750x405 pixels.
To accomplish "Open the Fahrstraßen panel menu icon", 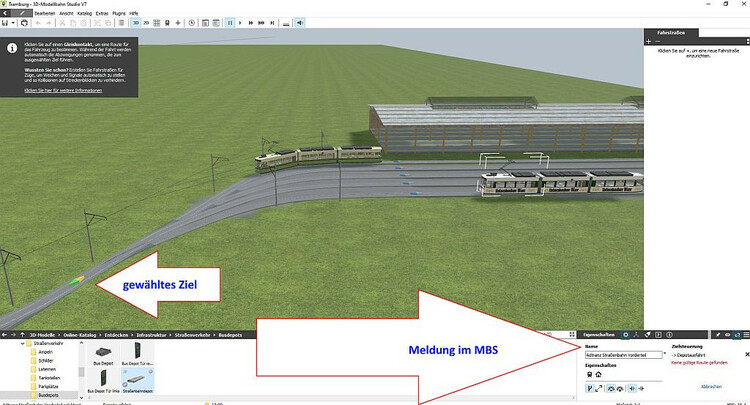I will 748,42.
